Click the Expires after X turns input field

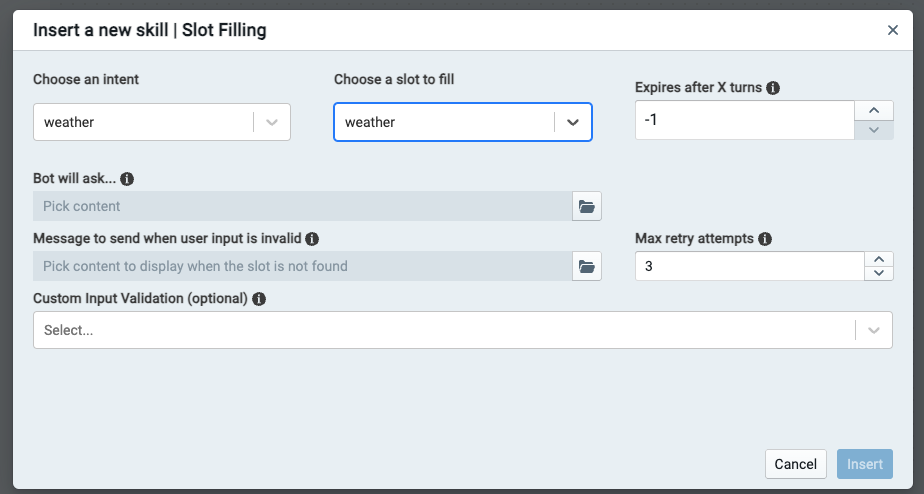point(744,120)
